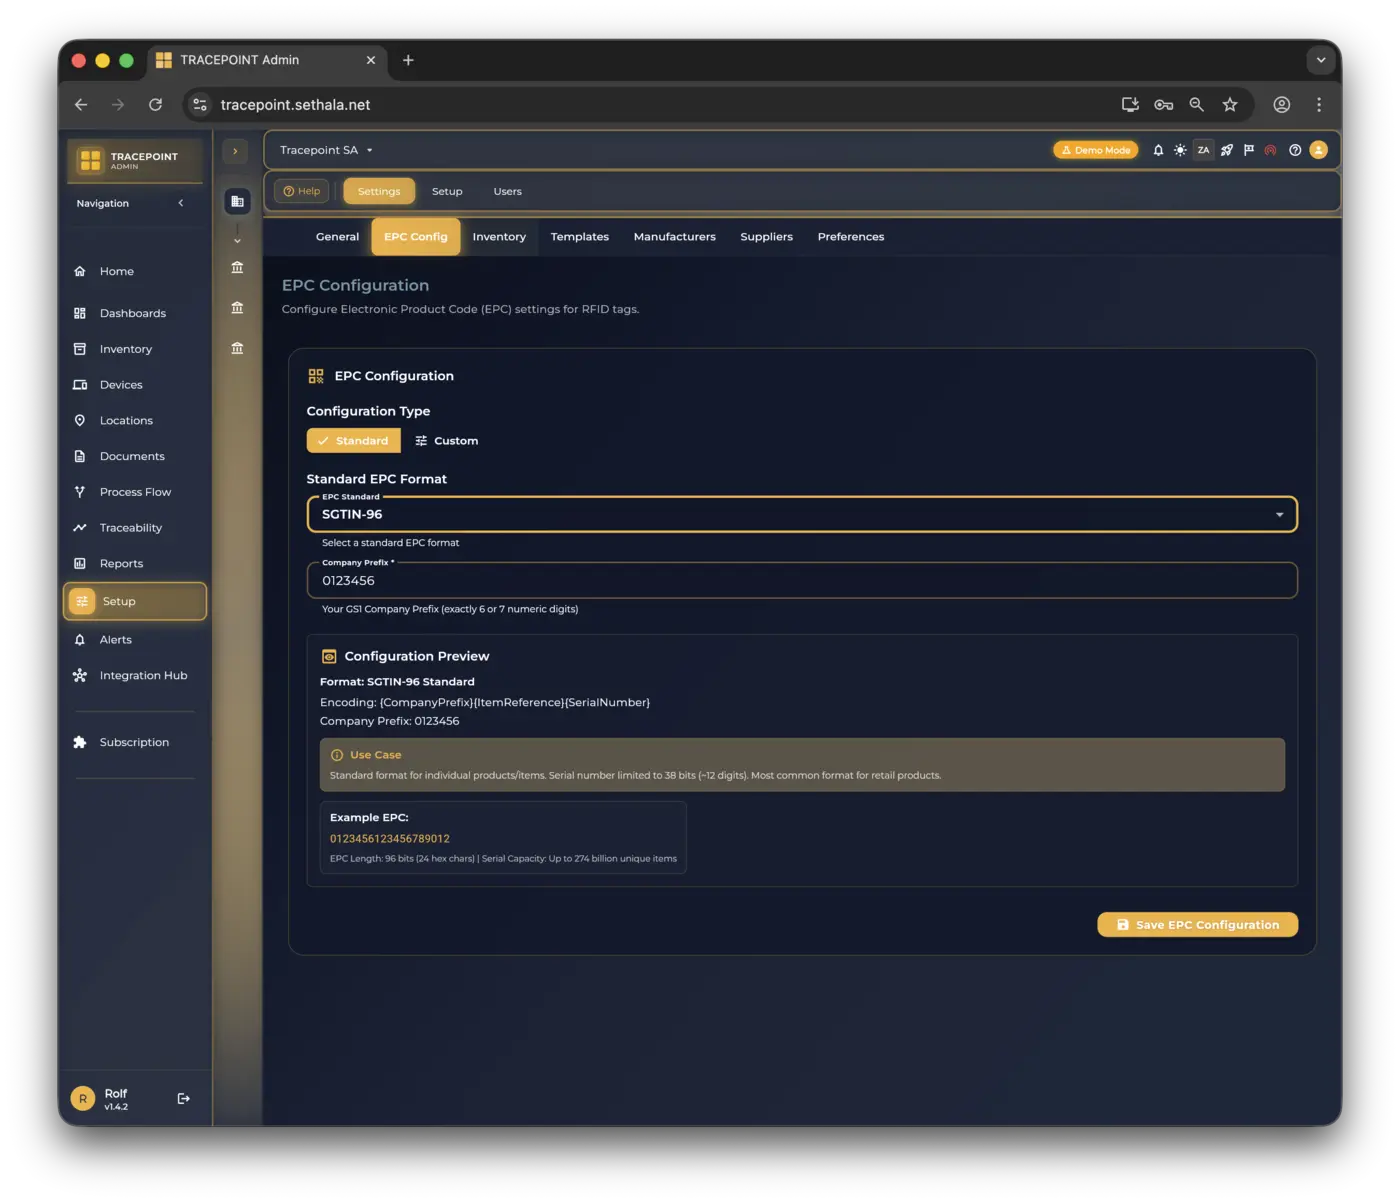Click the rocket icon in header
The image size is (1400, 1203).
point(1226,150)
